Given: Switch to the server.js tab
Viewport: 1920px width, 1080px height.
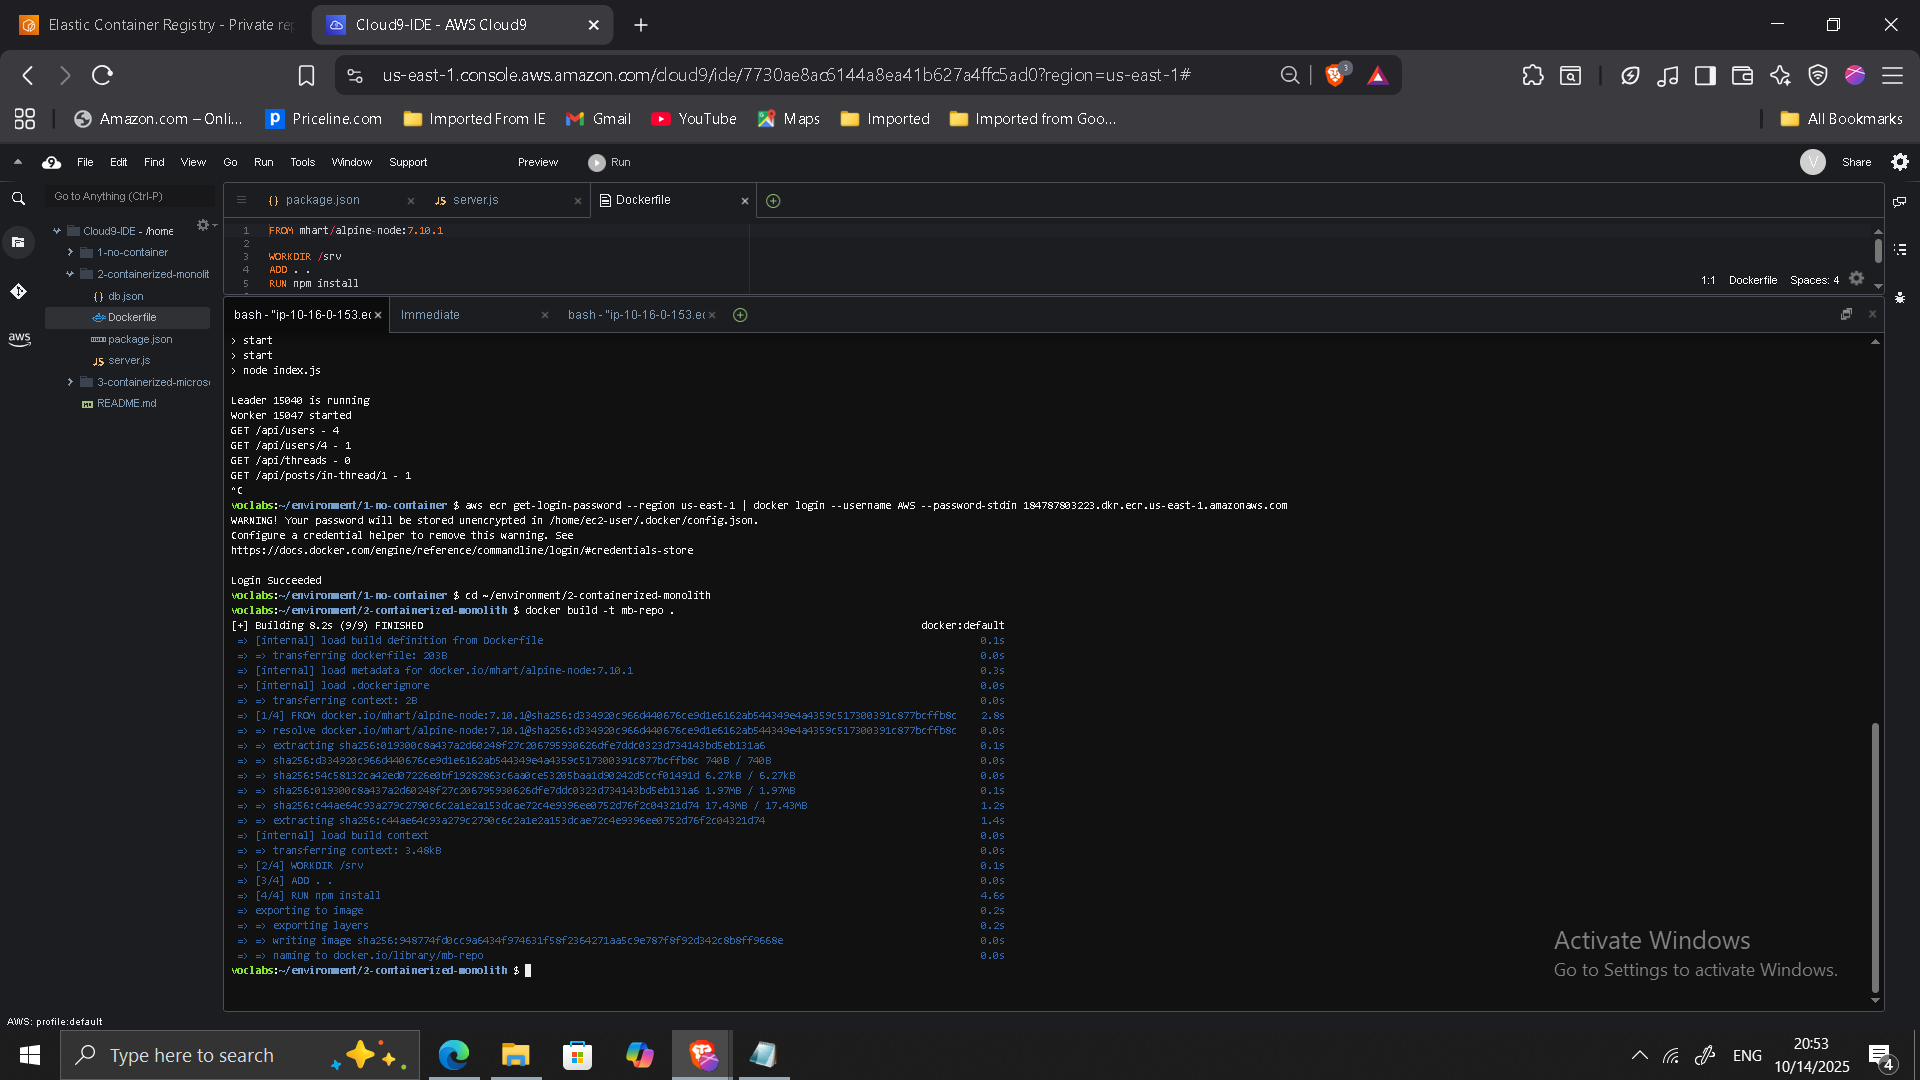Looking at the screenshot, I should tap(475, 200).
